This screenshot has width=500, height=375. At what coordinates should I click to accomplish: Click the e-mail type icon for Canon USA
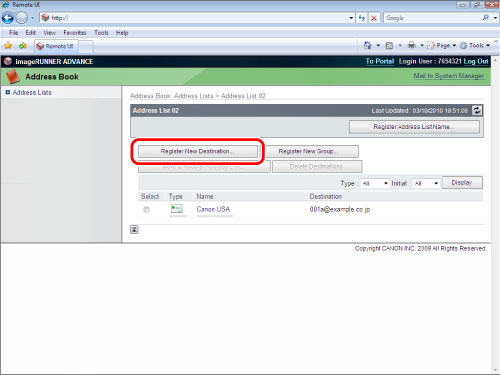pos(177,209)
